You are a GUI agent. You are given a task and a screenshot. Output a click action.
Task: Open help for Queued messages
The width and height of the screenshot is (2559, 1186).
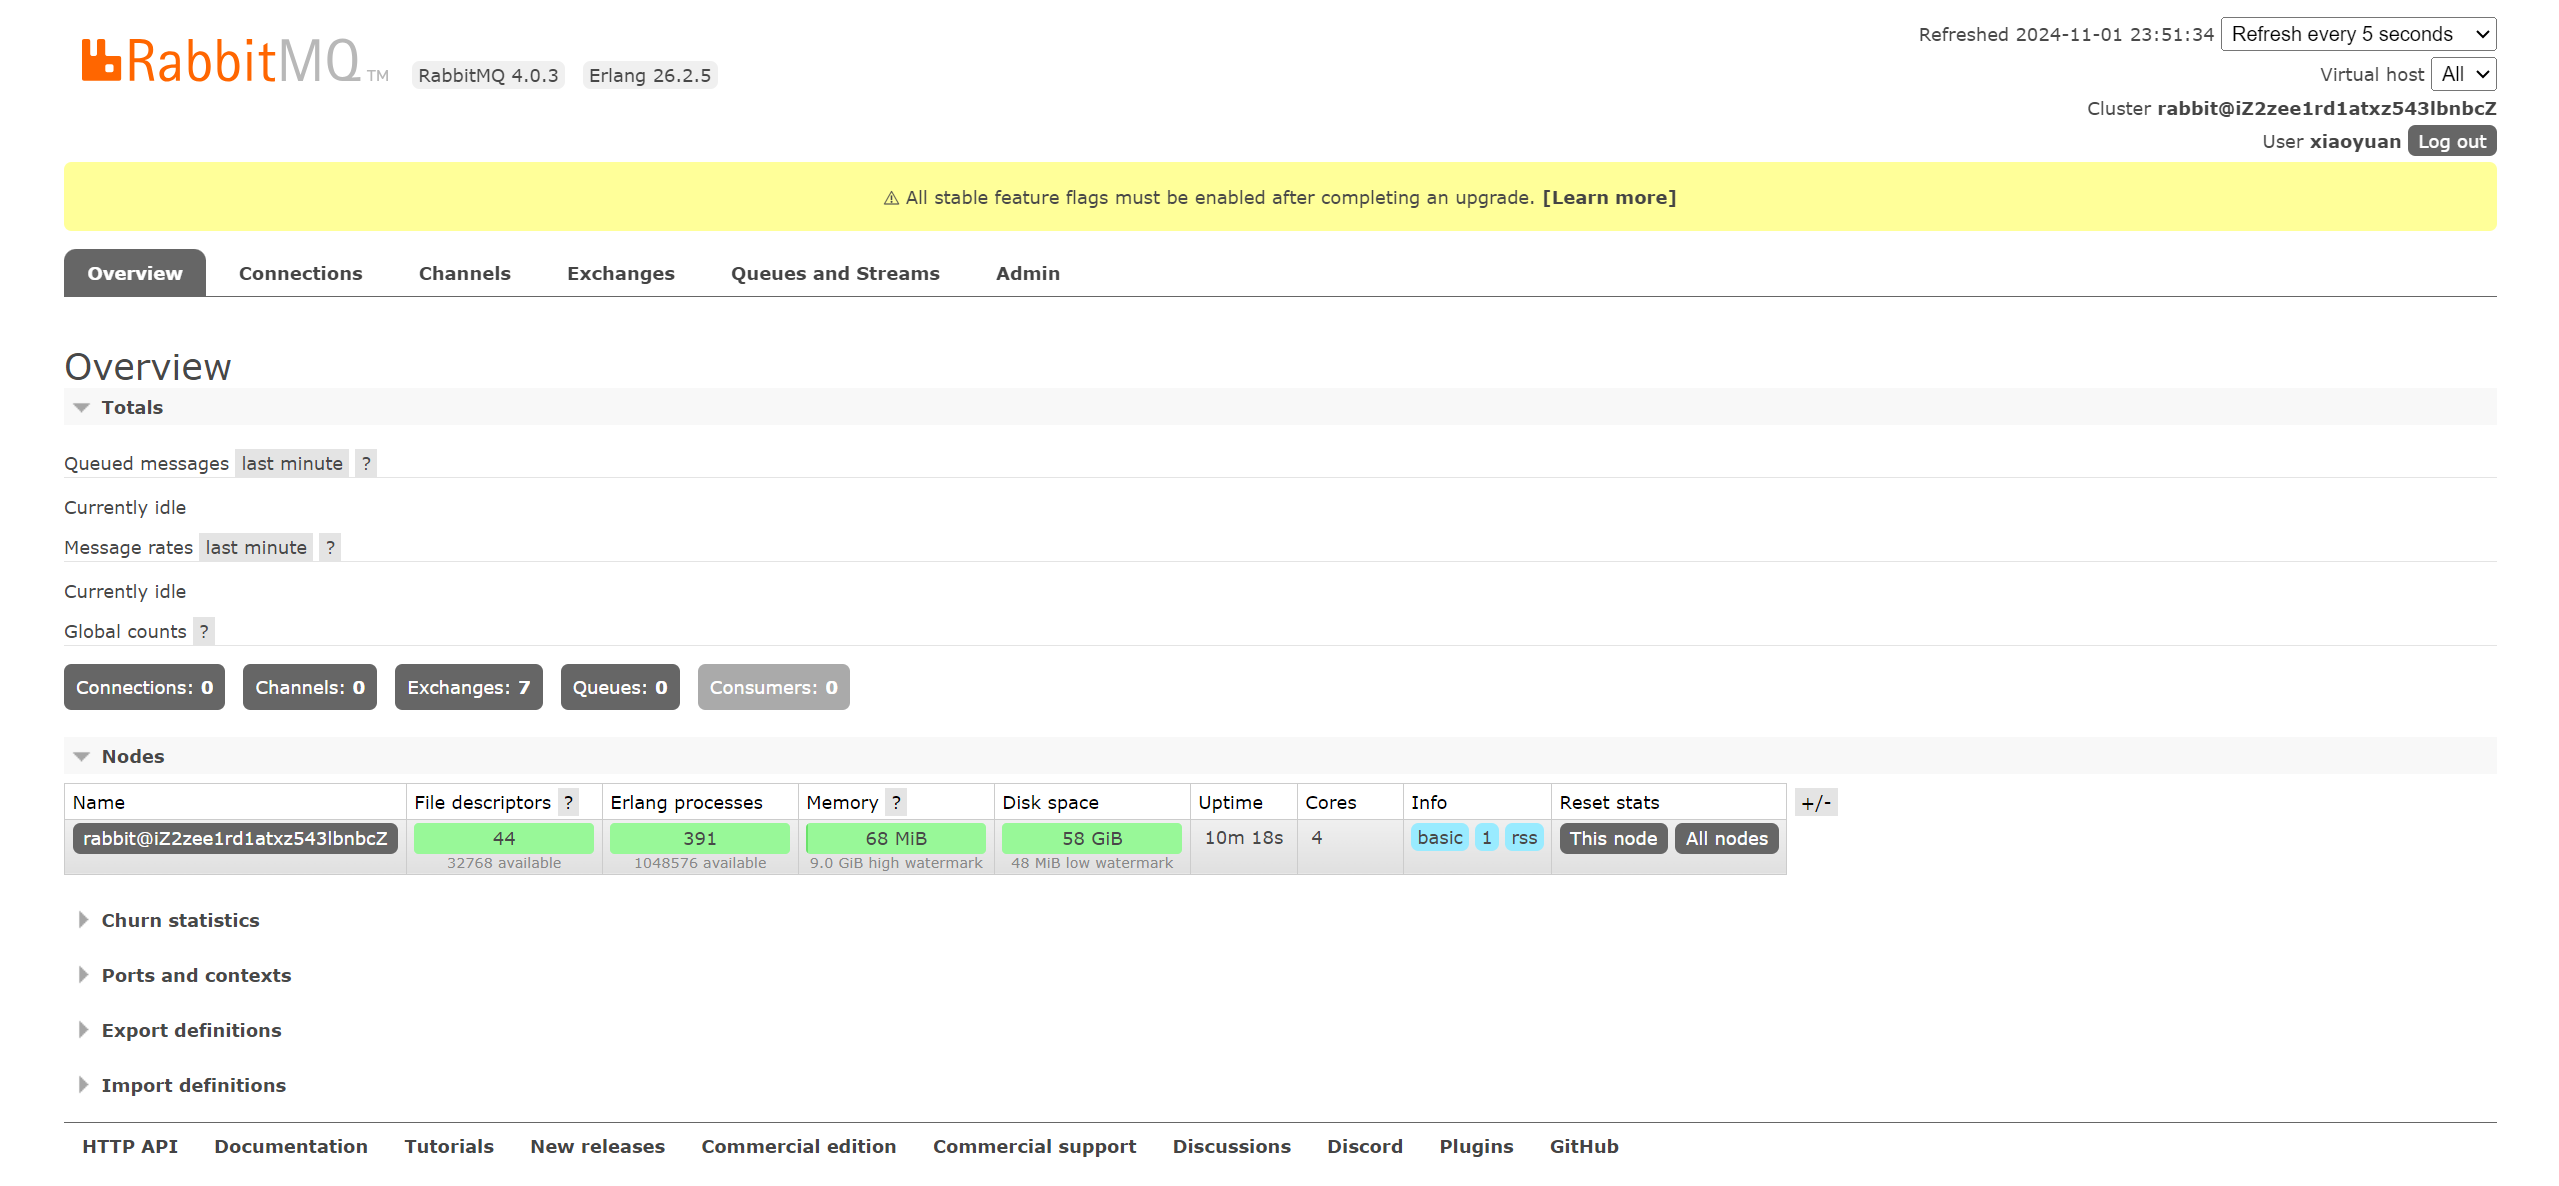tap(366, 463)
